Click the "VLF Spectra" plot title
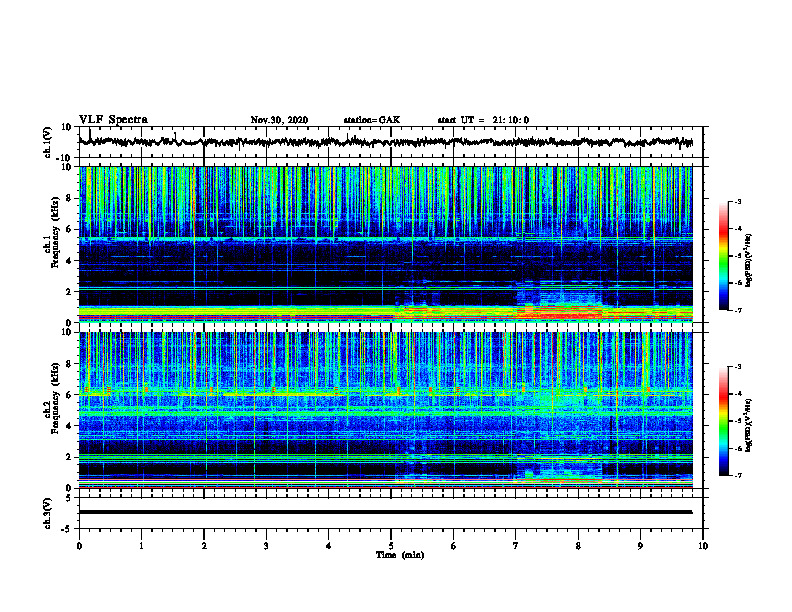 coord(113,120)
